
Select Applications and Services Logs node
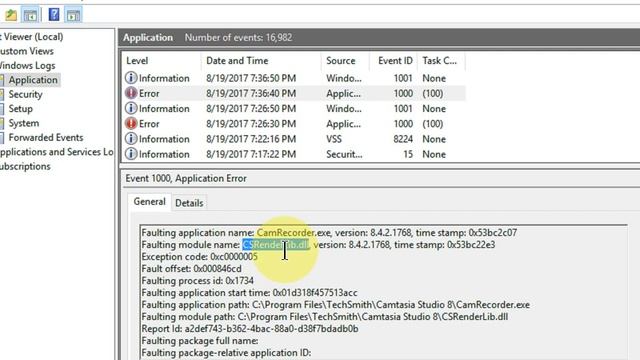pyautogui.click(x=56, y=152)
